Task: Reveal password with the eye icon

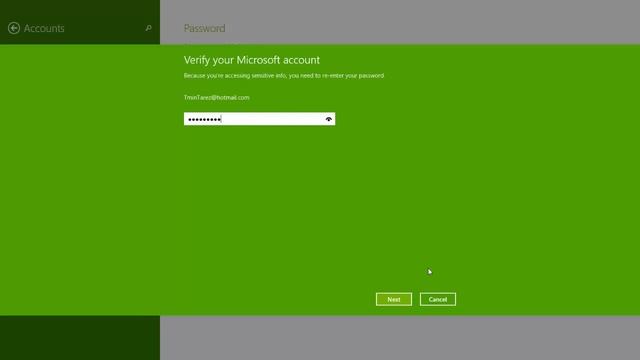Action: click(329, 119)
